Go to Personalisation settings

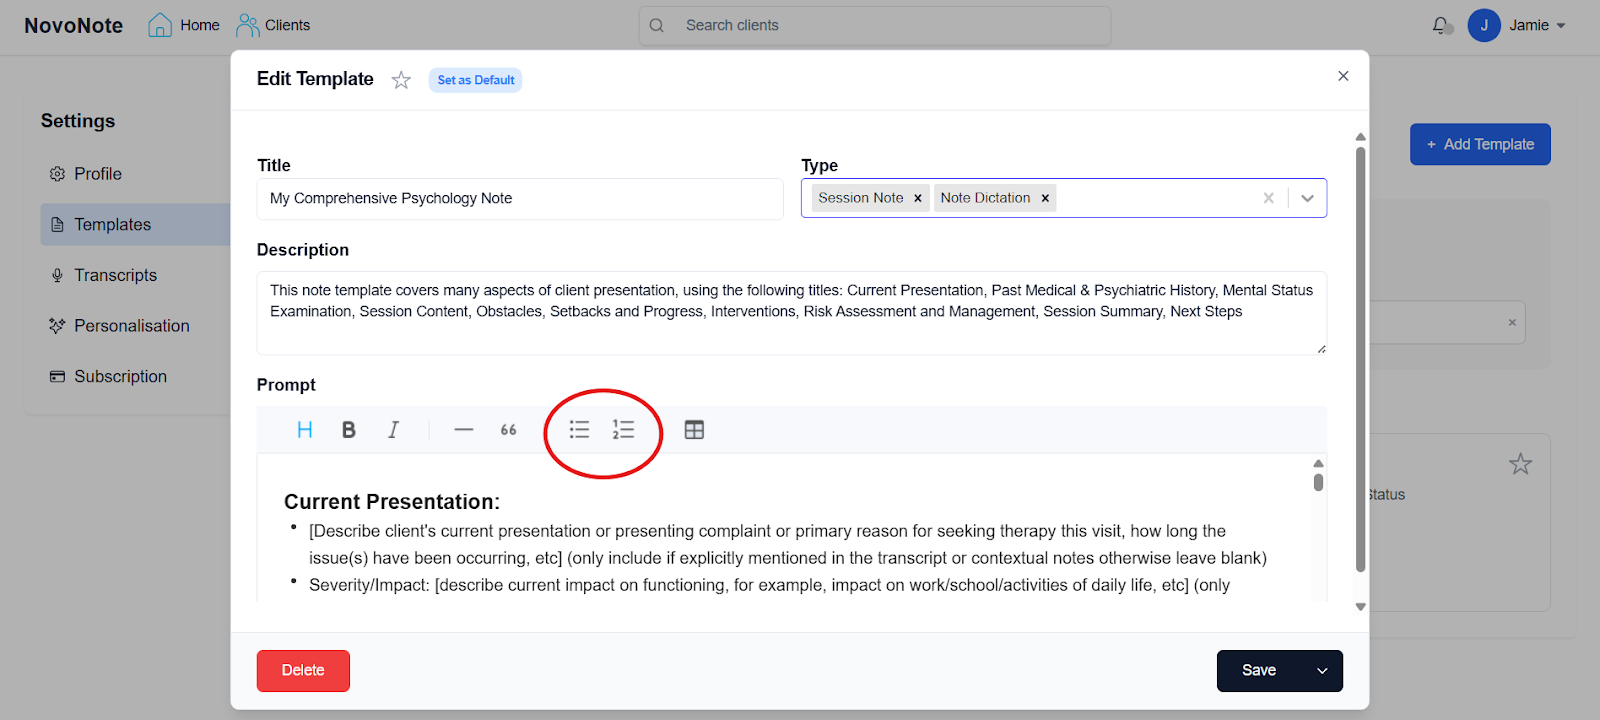pos(131,326)
